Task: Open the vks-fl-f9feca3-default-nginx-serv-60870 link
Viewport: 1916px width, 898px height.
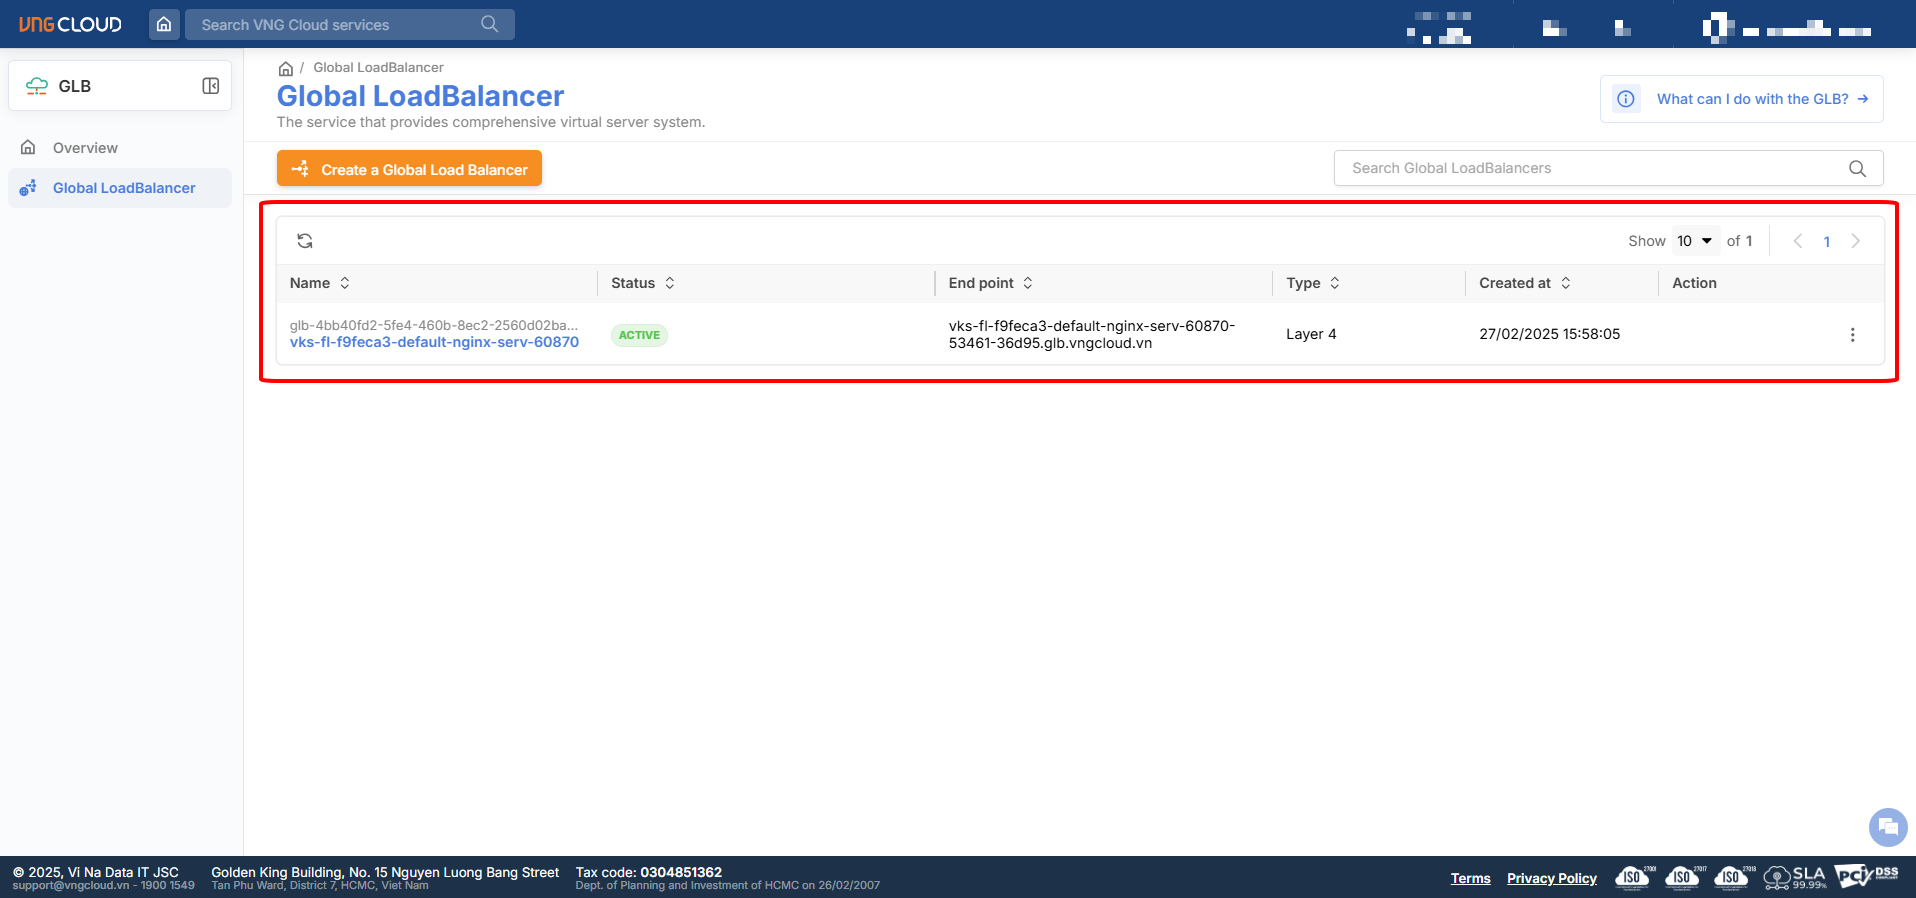Action: coord(434,342)
